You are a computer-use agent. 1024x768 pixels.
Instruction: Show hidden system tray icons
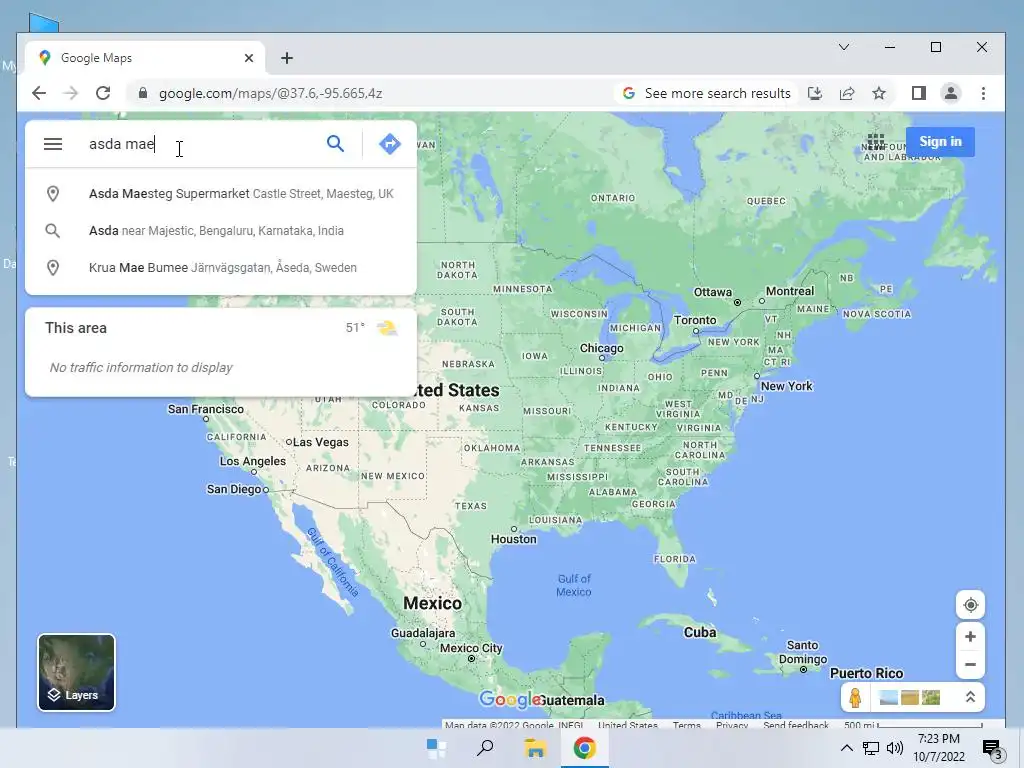pyautogui.click(x=846, y=748)
